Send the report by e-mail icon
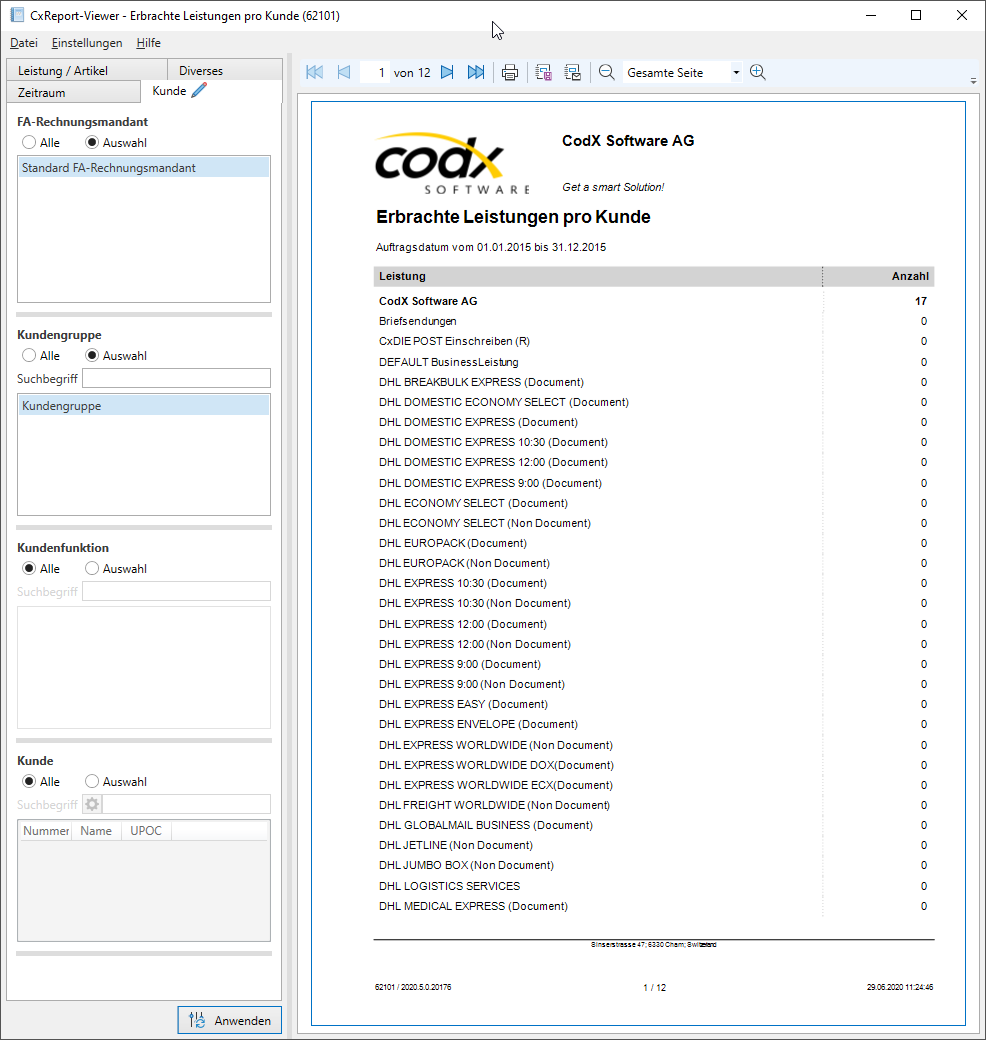Image resolution: width=986 pixels, height=1040 pixels. tap(572, 72)
